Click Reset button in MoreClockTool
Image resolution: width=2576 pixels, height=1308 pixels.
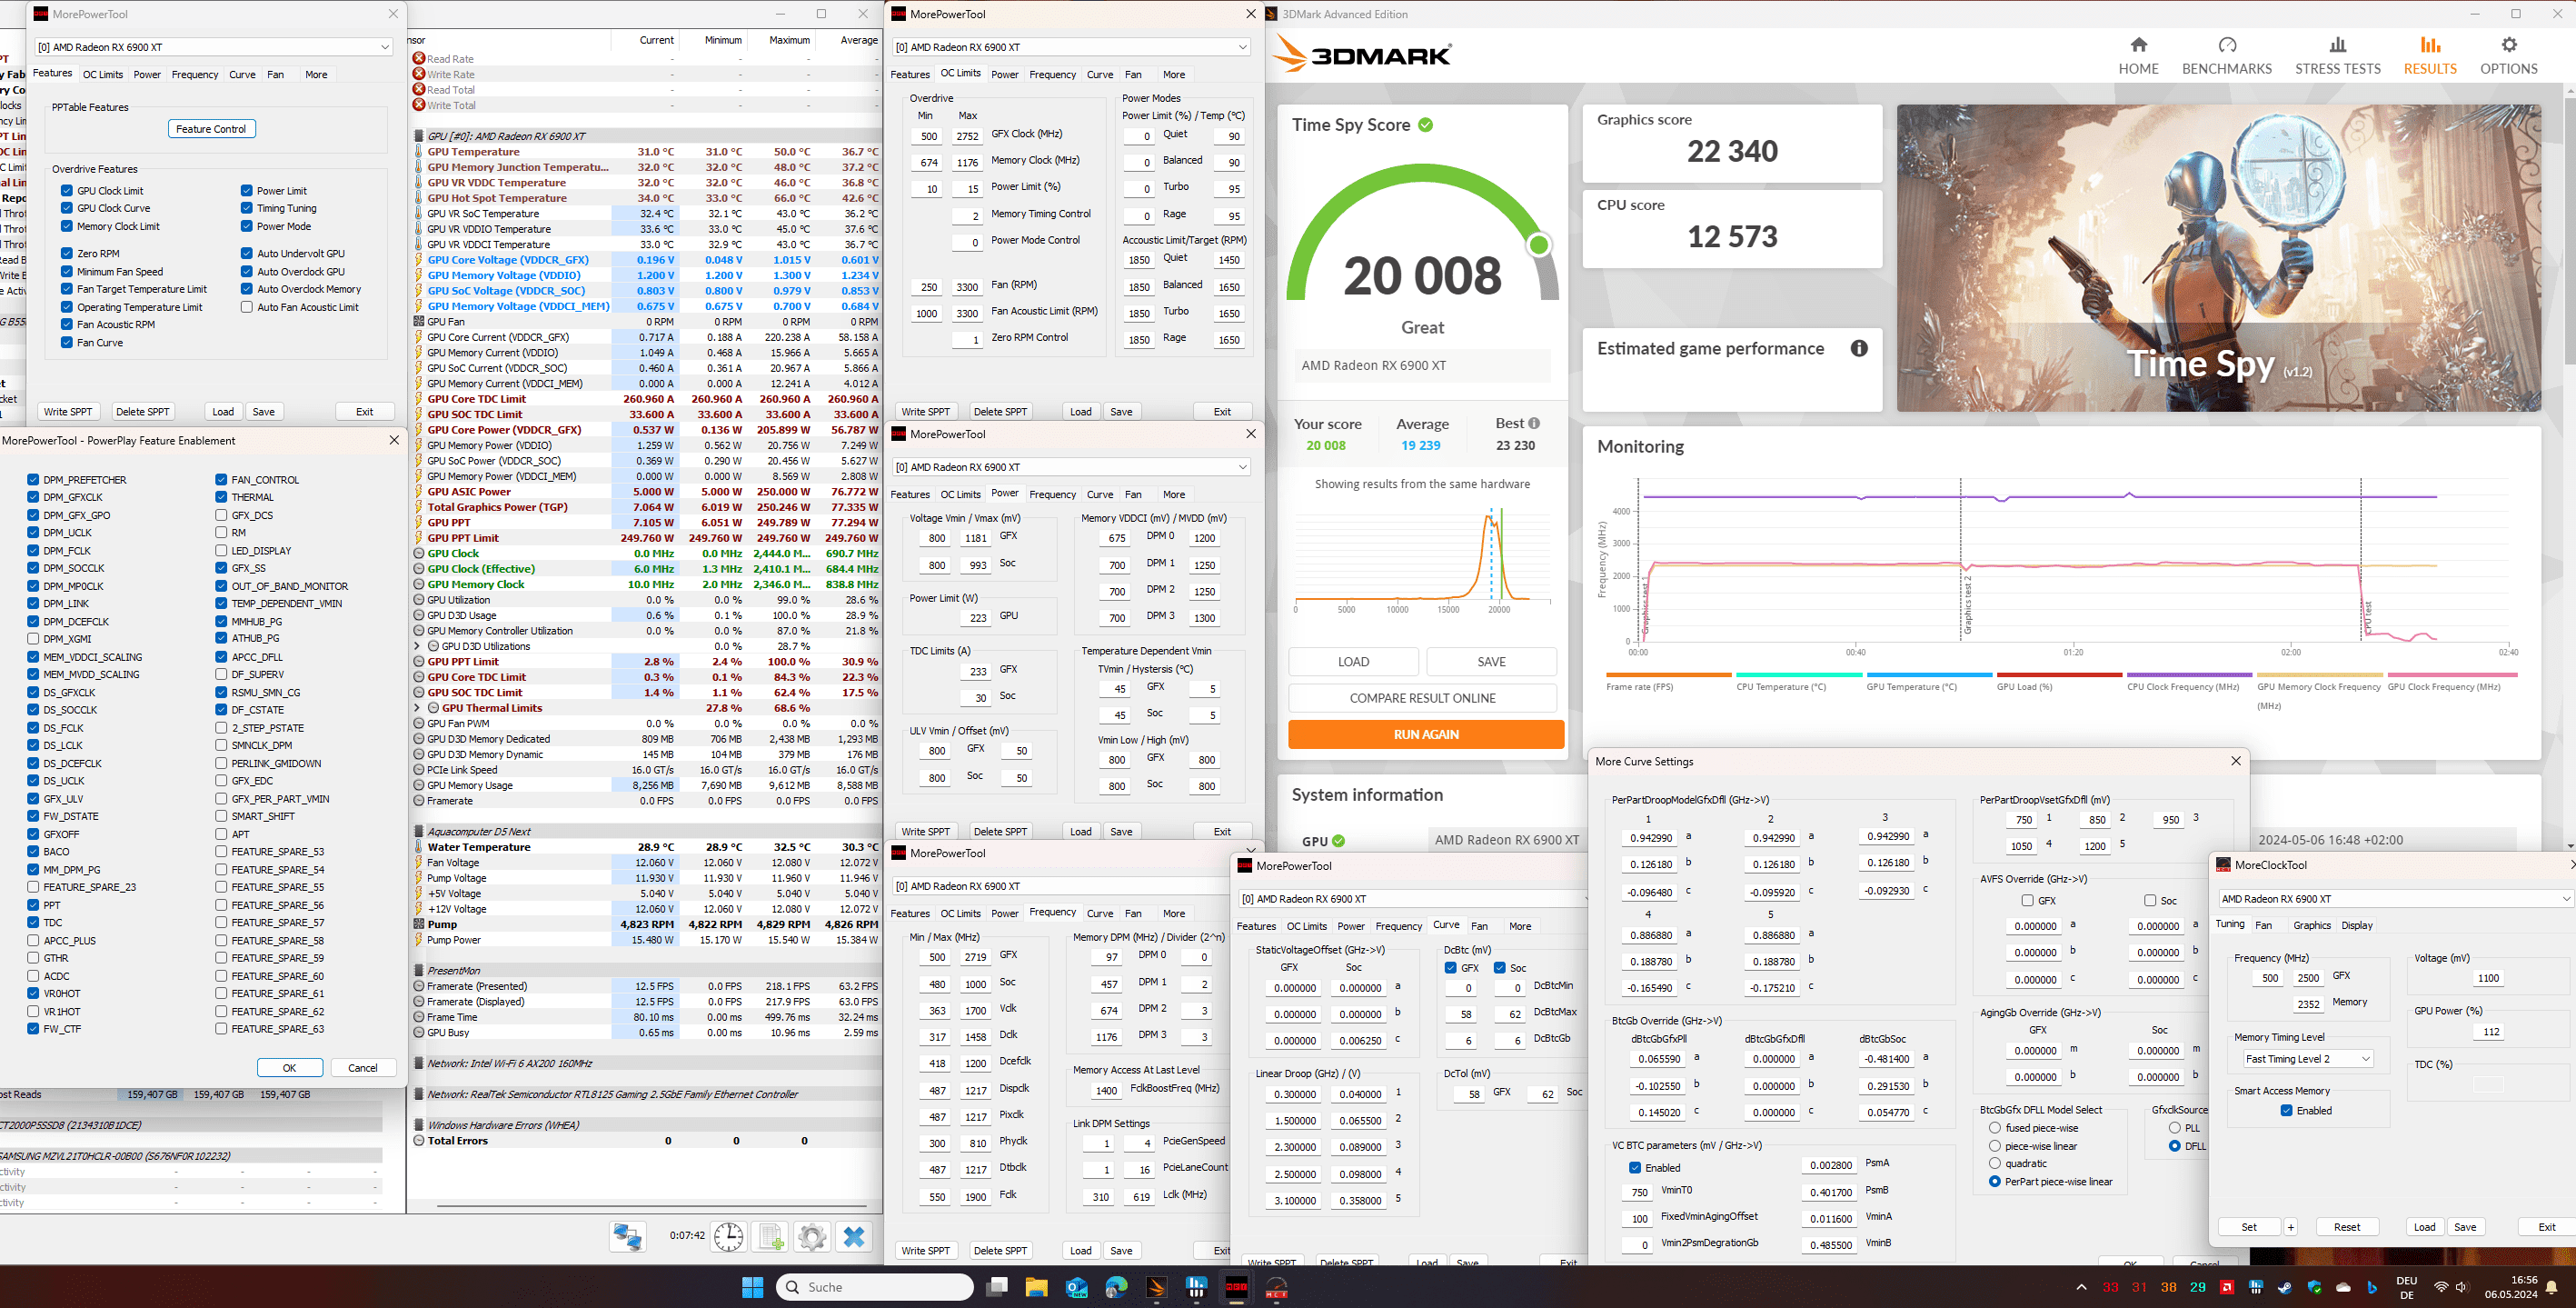[2347, 1227]
